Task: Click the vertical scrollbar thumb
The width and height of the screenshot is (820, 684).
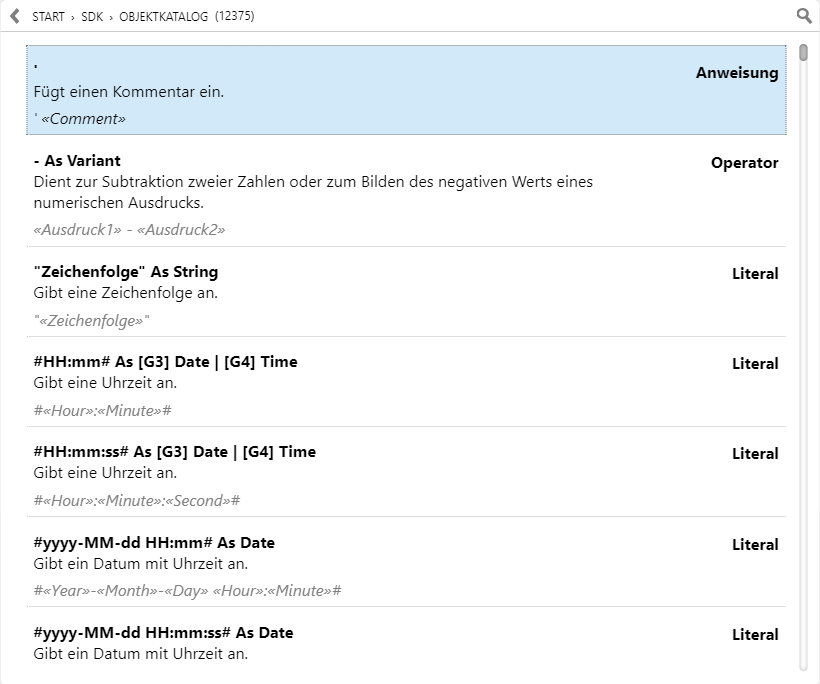Action: pyautogui.click(x=804, y=53)
